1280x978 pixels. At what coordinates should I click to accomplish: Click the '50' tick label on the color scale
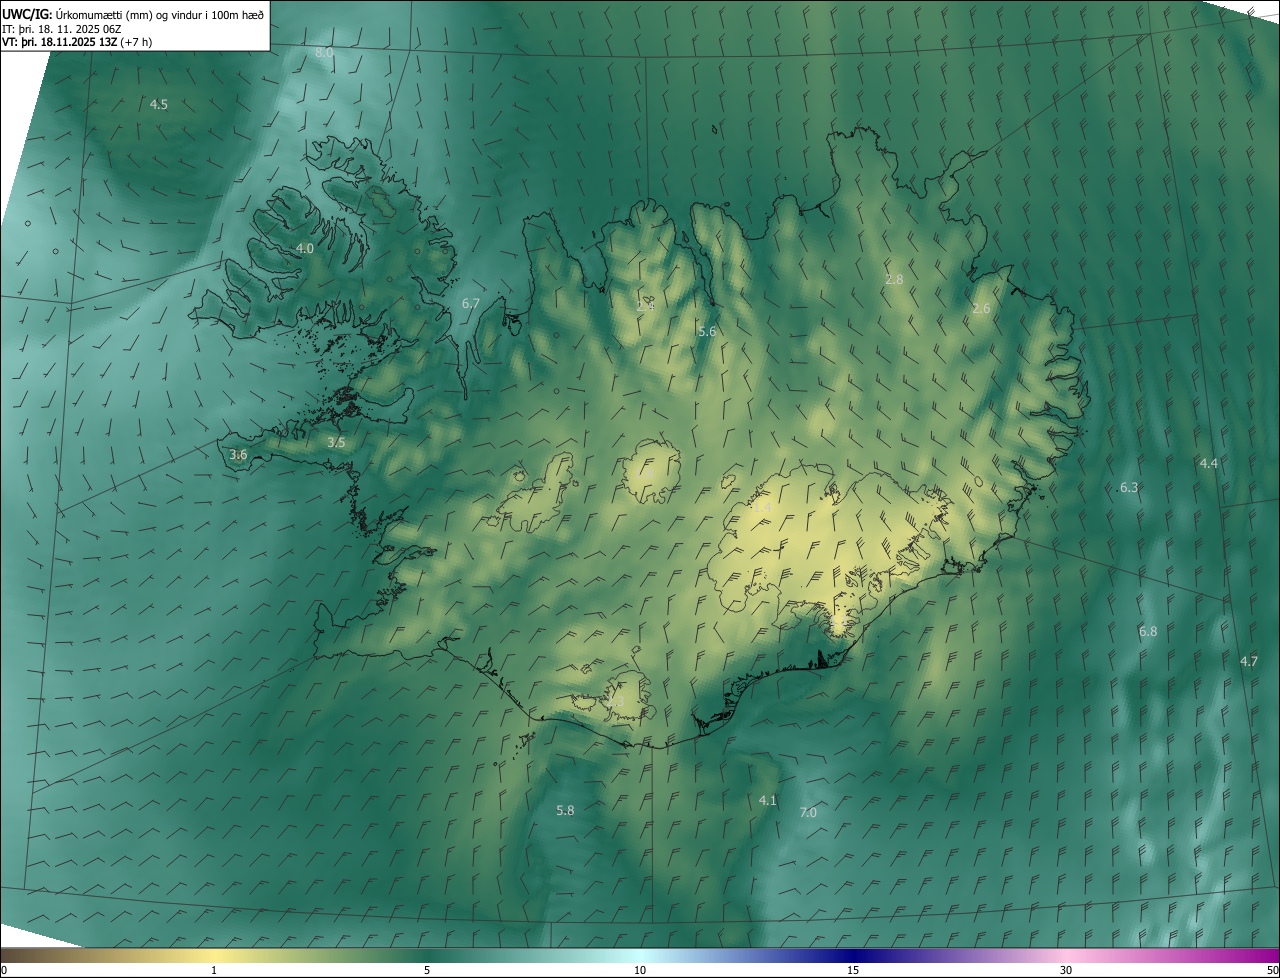(1272, 970)
